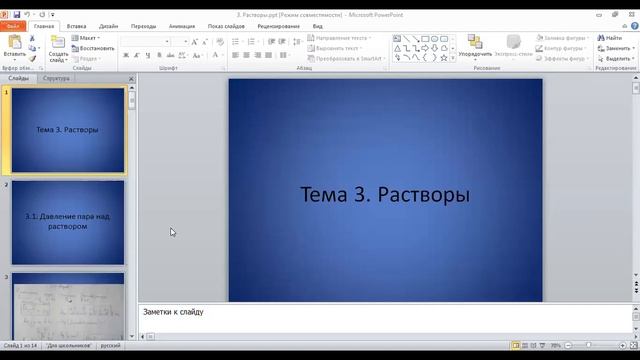Image resolution: width=640 pixels, height=360 pixels.
Task: Increase list indent level
Action: 282,42
